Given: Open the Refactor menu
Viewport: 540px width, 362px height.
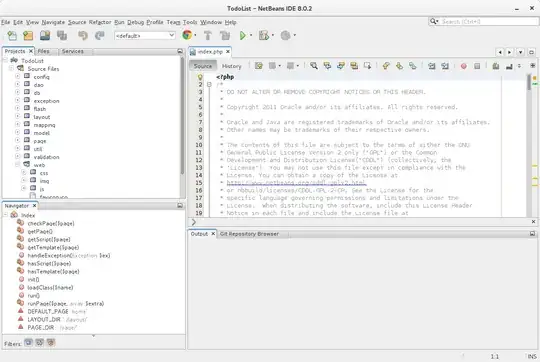Looking at the screenshot, I should (x=100, y=22).
